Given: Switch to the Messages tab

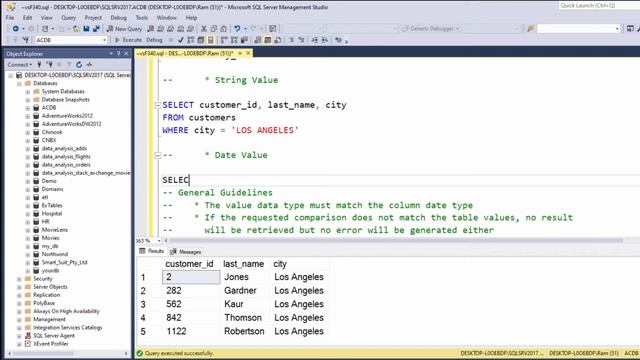Looking at the screenshot, I should 186,251.
